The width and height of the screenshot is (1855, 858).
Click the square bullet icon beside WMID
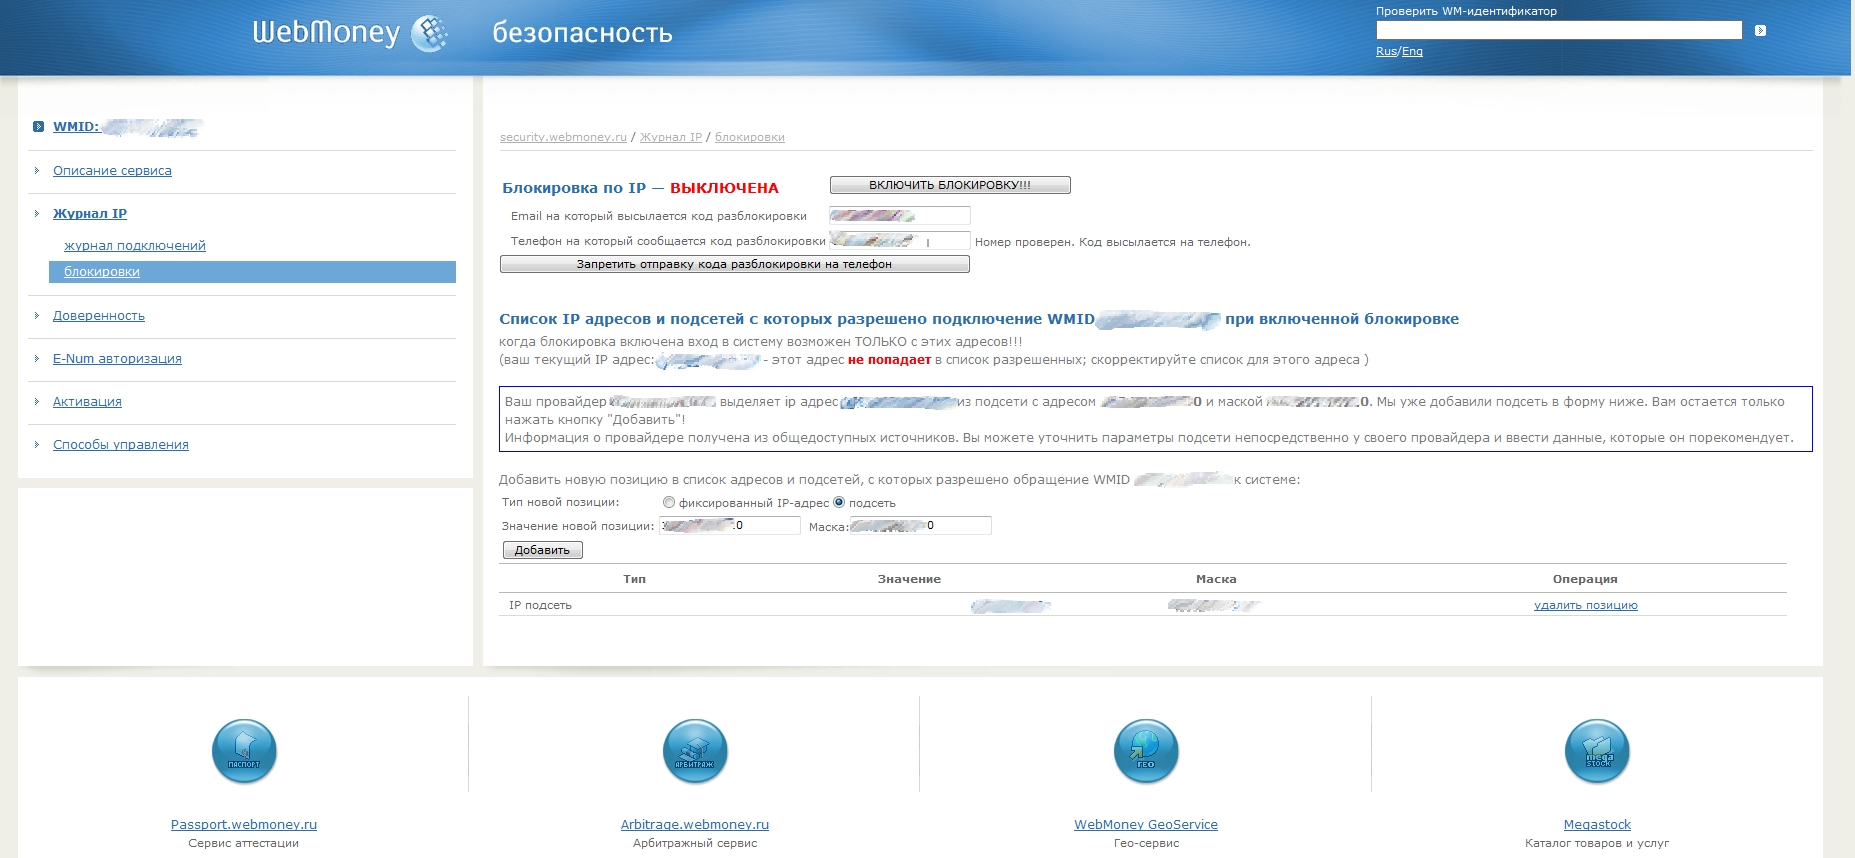[38, 127]
